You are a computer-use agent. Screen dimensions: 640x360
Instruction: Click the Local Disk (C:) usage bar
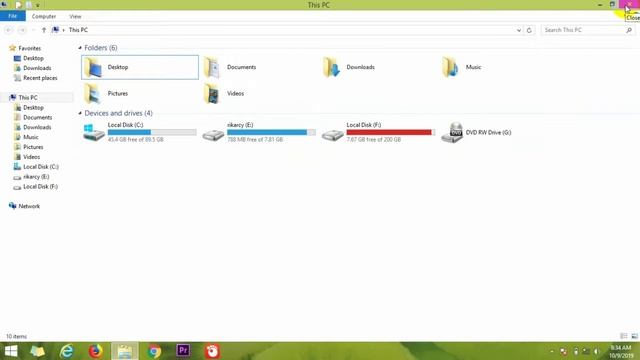coord(152,132)
